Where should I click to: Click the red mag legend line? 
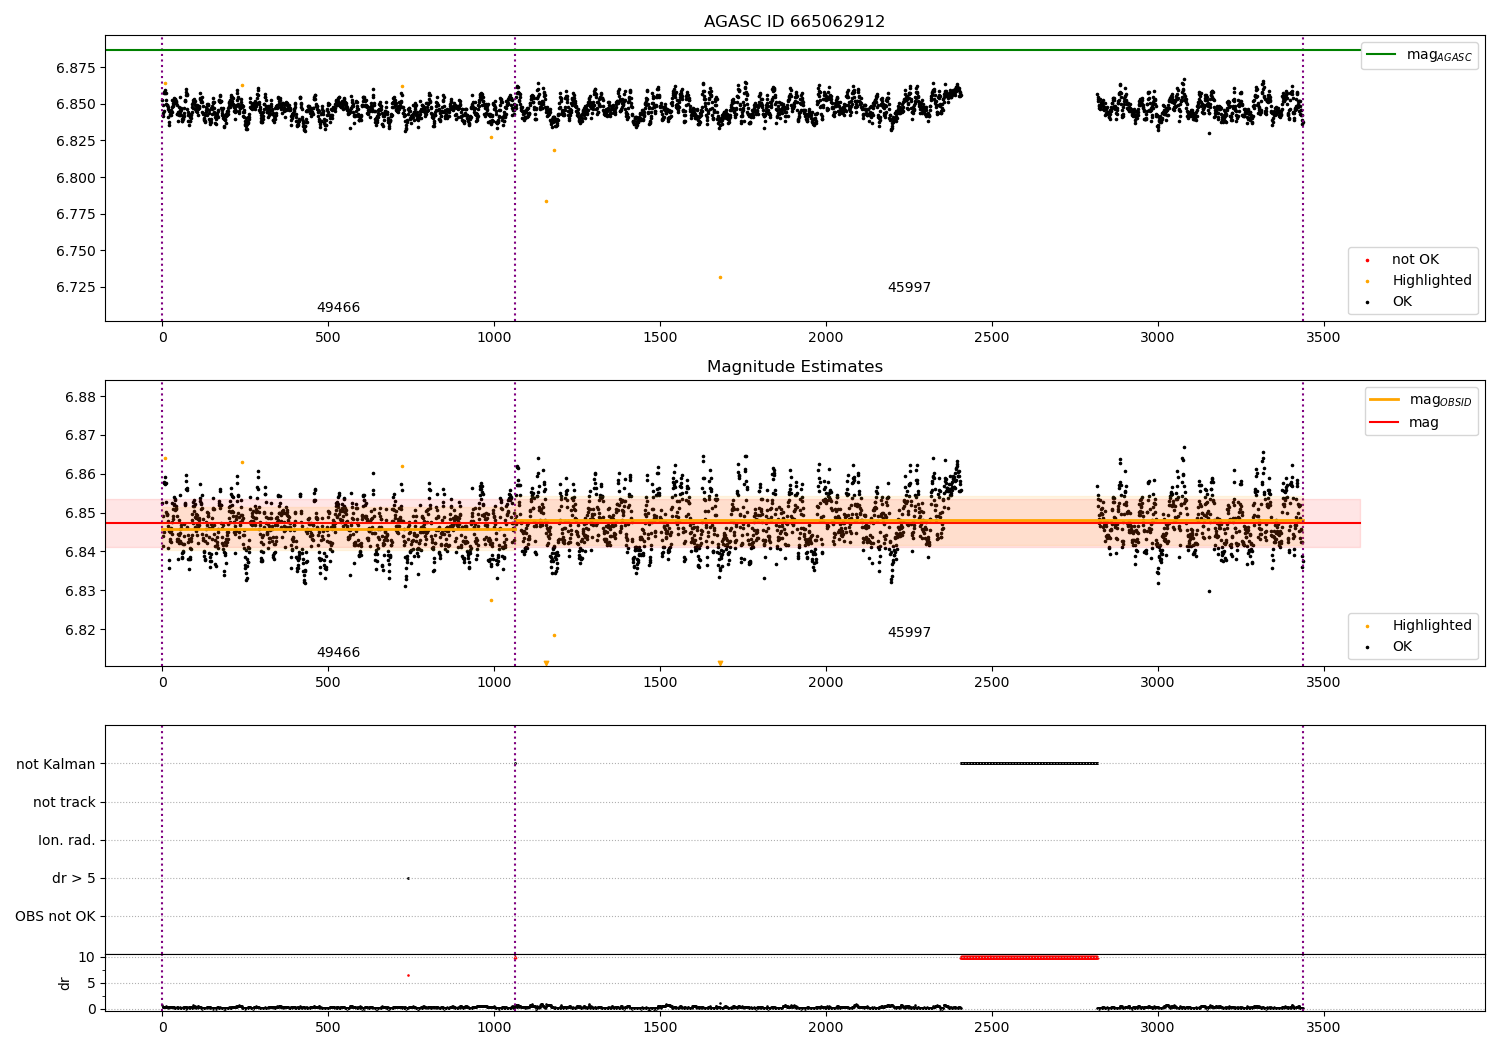1385,423
